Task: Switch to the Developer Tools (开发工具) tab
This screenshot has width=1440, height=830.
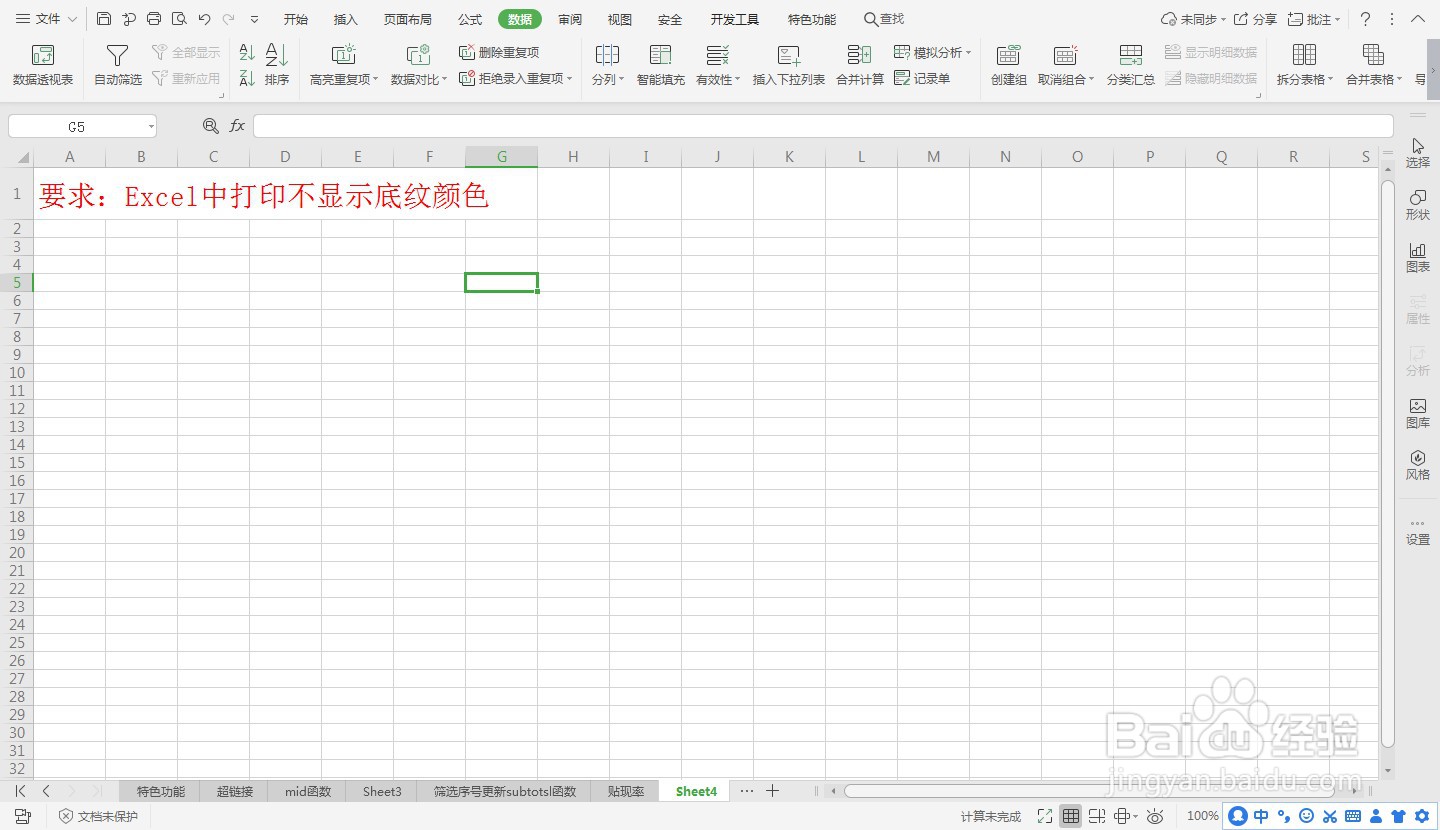Action: pyautogui.click(x=735, y=19)
